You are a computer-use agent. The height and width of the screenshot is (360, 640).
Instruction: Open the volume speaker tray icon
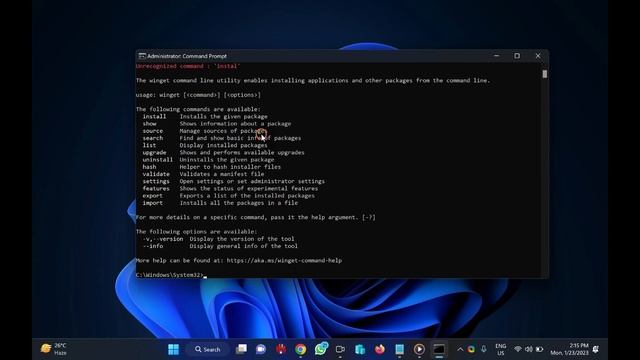click(529, 349)
